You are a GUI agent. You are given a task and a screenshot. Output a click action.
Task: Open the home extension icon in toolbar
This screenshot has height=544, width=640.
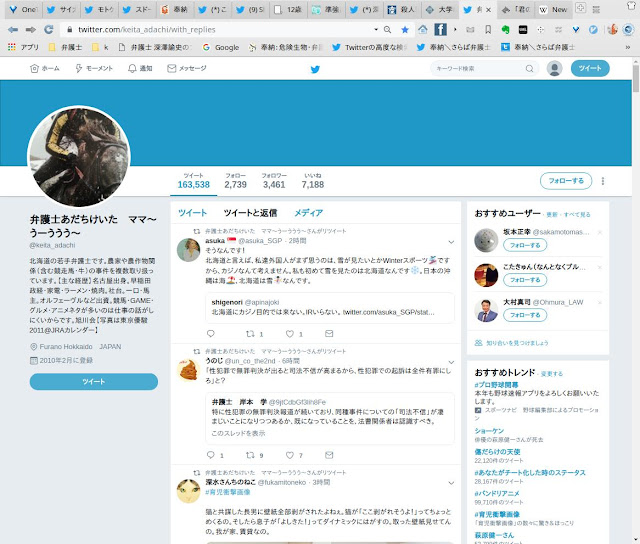click(423, 29)
